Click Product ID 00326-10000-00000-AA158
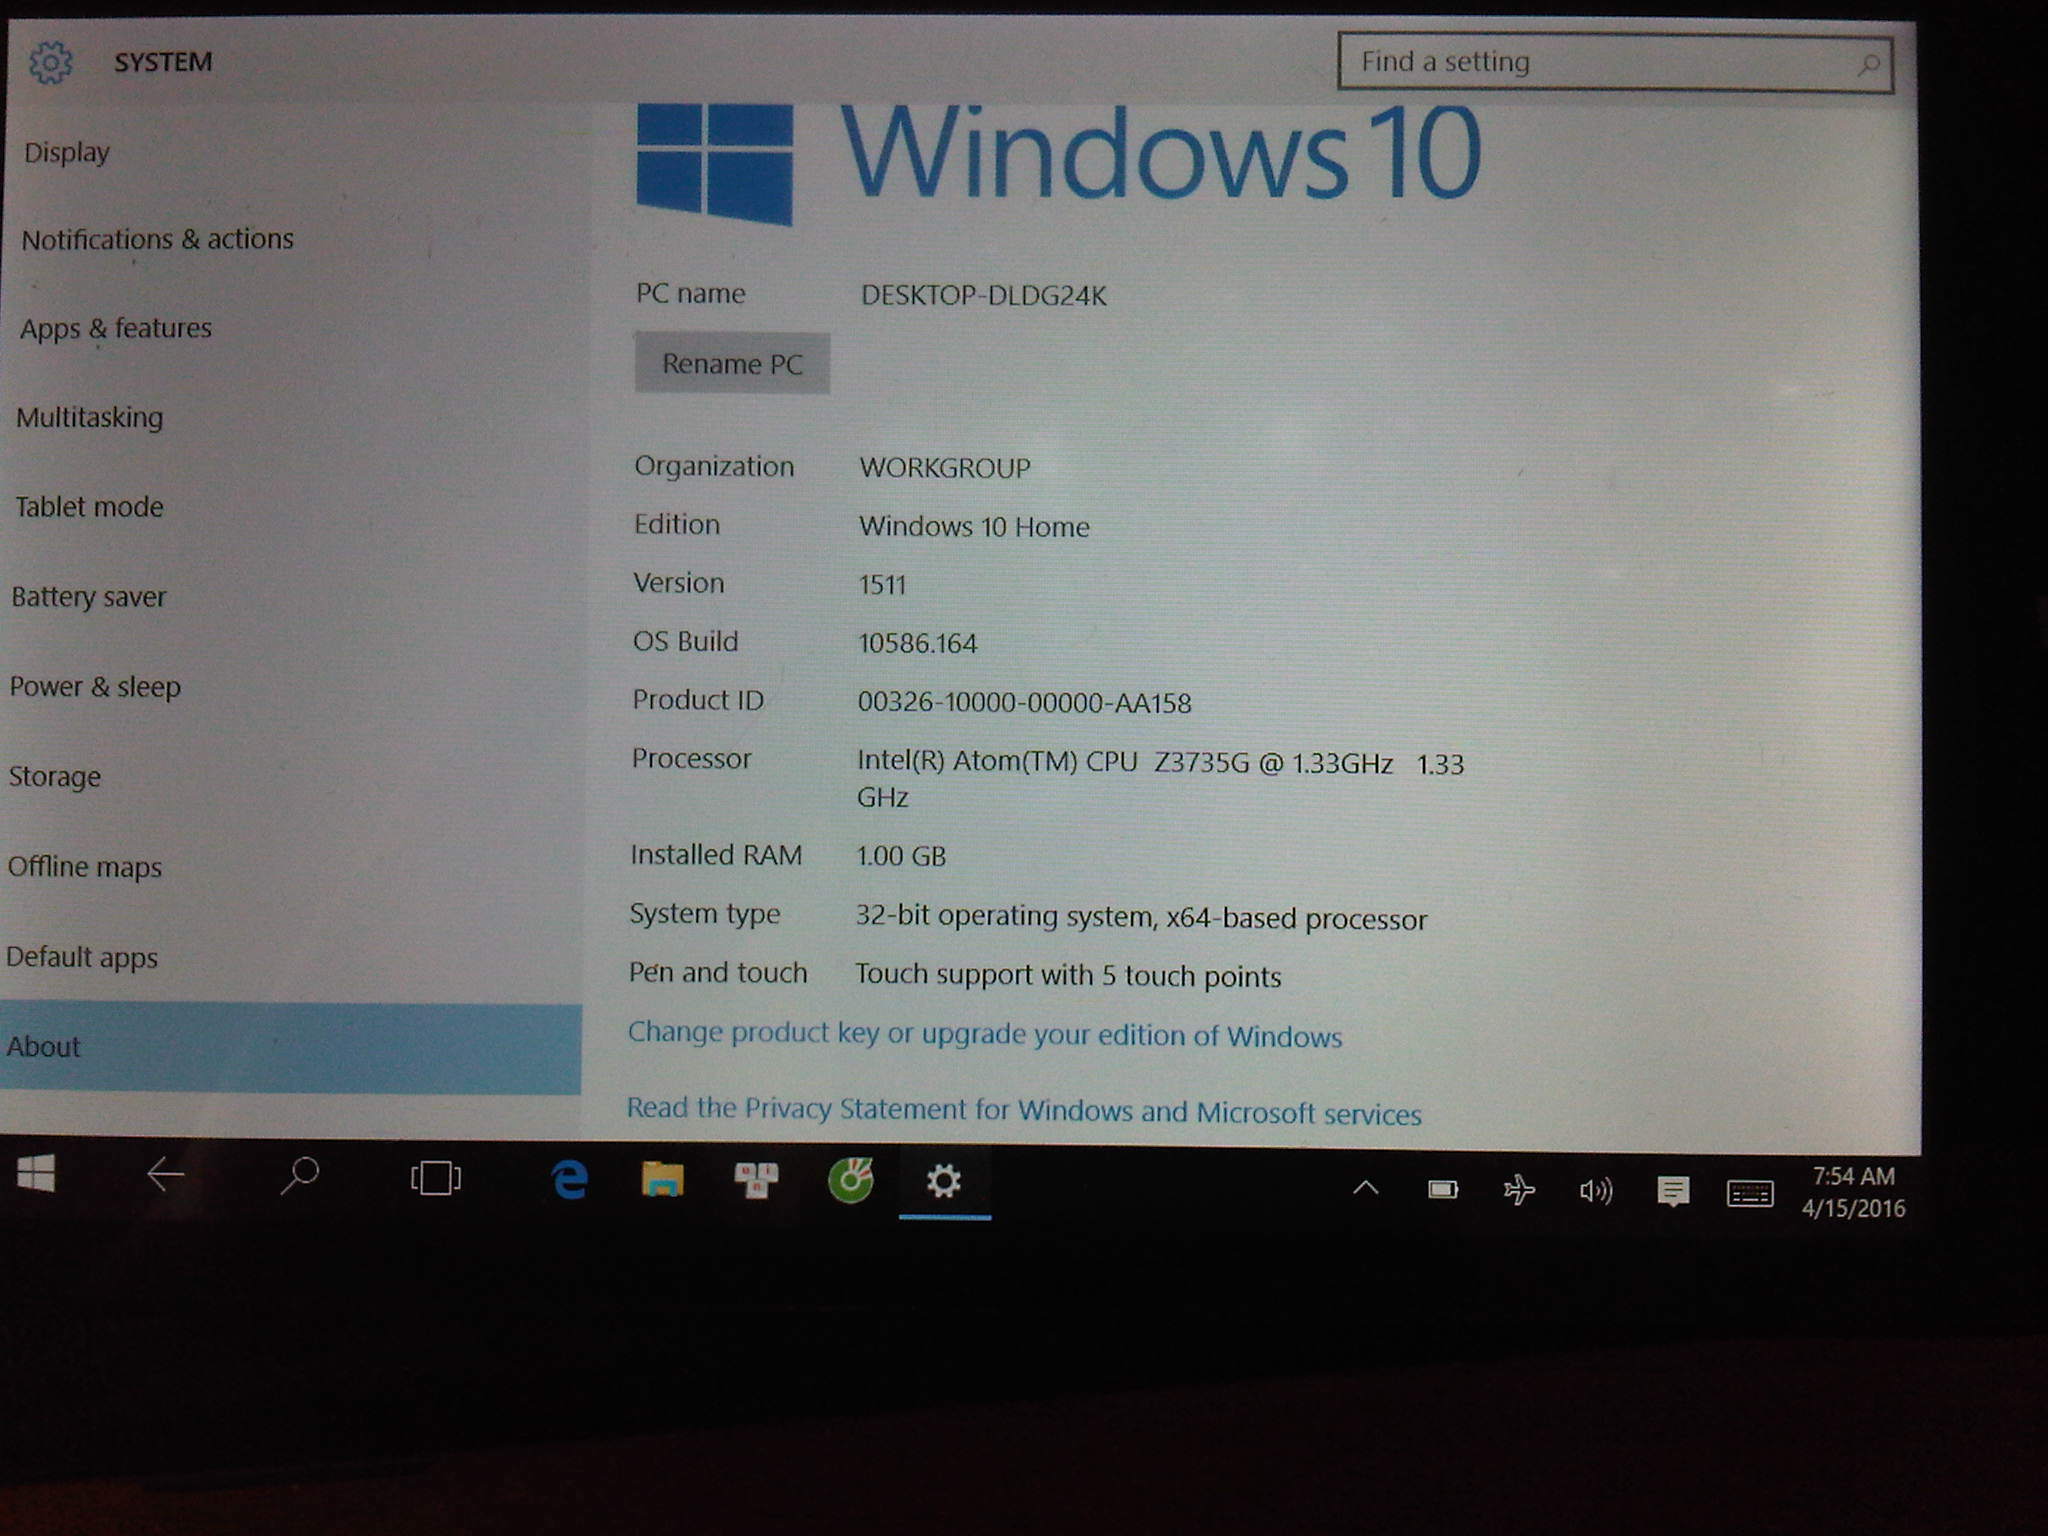The image size is (2048, 1536). click(x=1024, y=703)
